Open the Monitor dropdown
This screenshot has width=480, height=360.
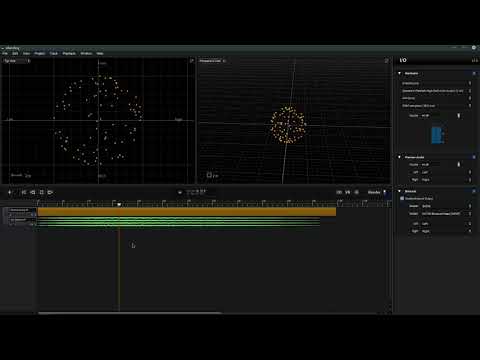point(377,192)
